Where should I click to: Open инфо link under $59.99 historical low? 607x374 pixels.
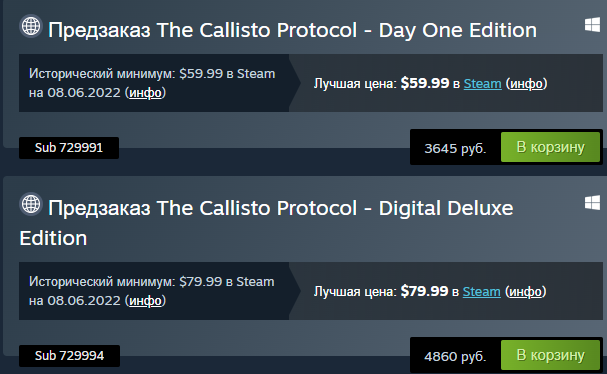click(x=145, y=93)
